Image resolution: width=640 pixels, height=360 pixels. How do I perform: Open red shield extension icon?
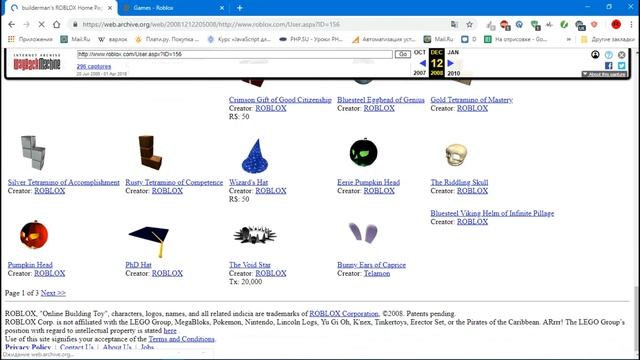(x=594, y=24)
